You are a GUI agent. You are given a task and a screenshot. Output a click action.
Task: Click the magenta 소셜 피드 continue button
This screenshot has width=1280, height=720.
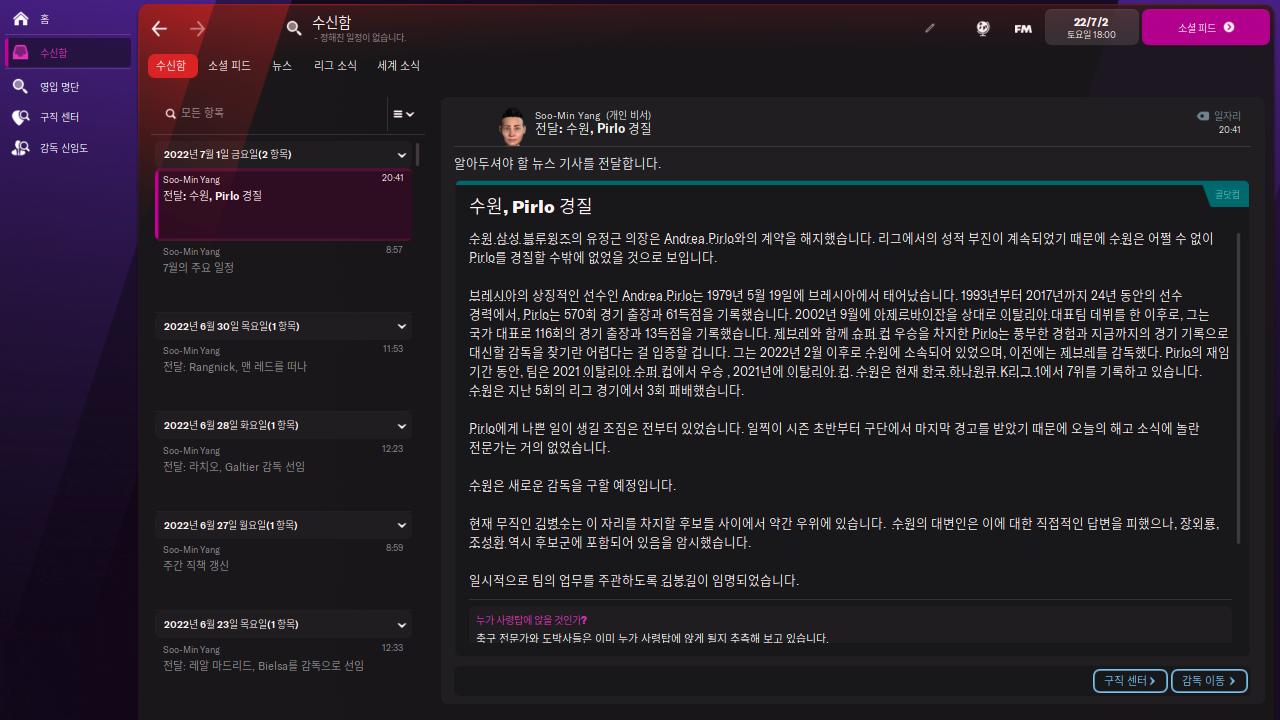(1205, 28)
